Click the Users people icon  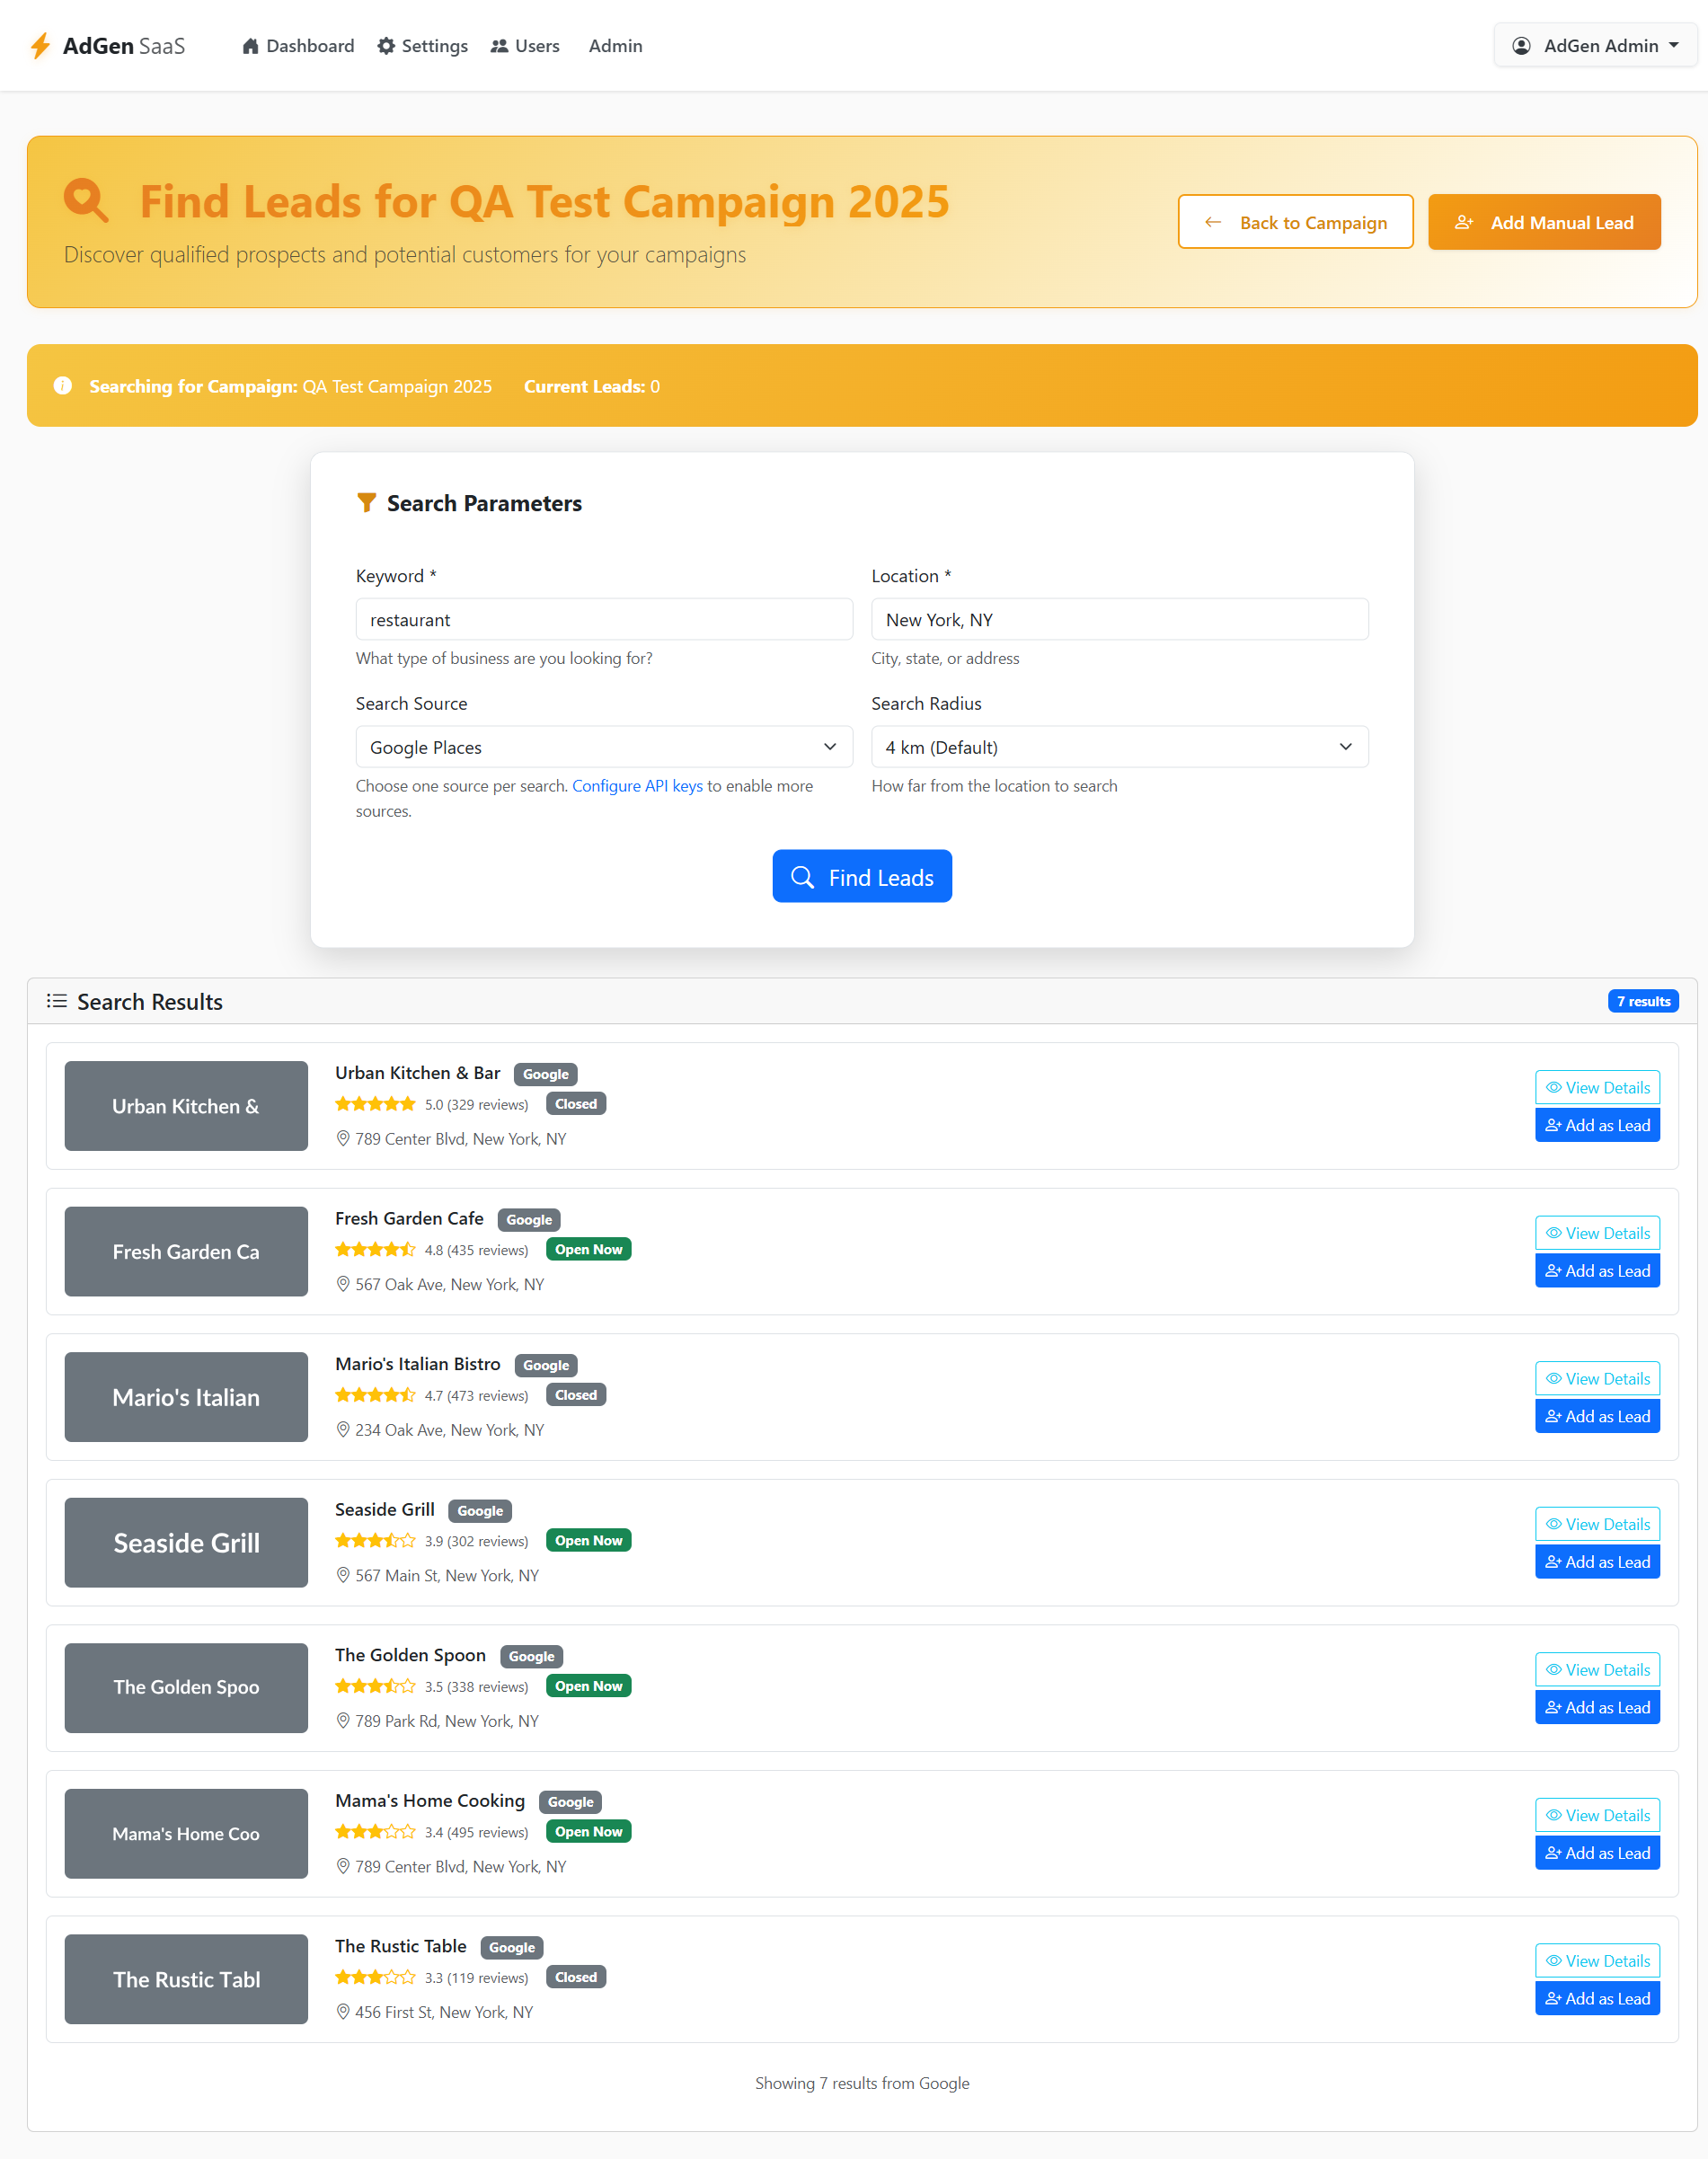[x=499, y=46]
